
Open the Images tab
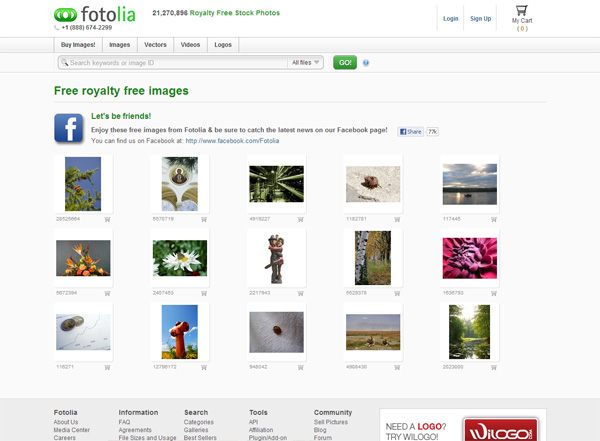point(119,45)
